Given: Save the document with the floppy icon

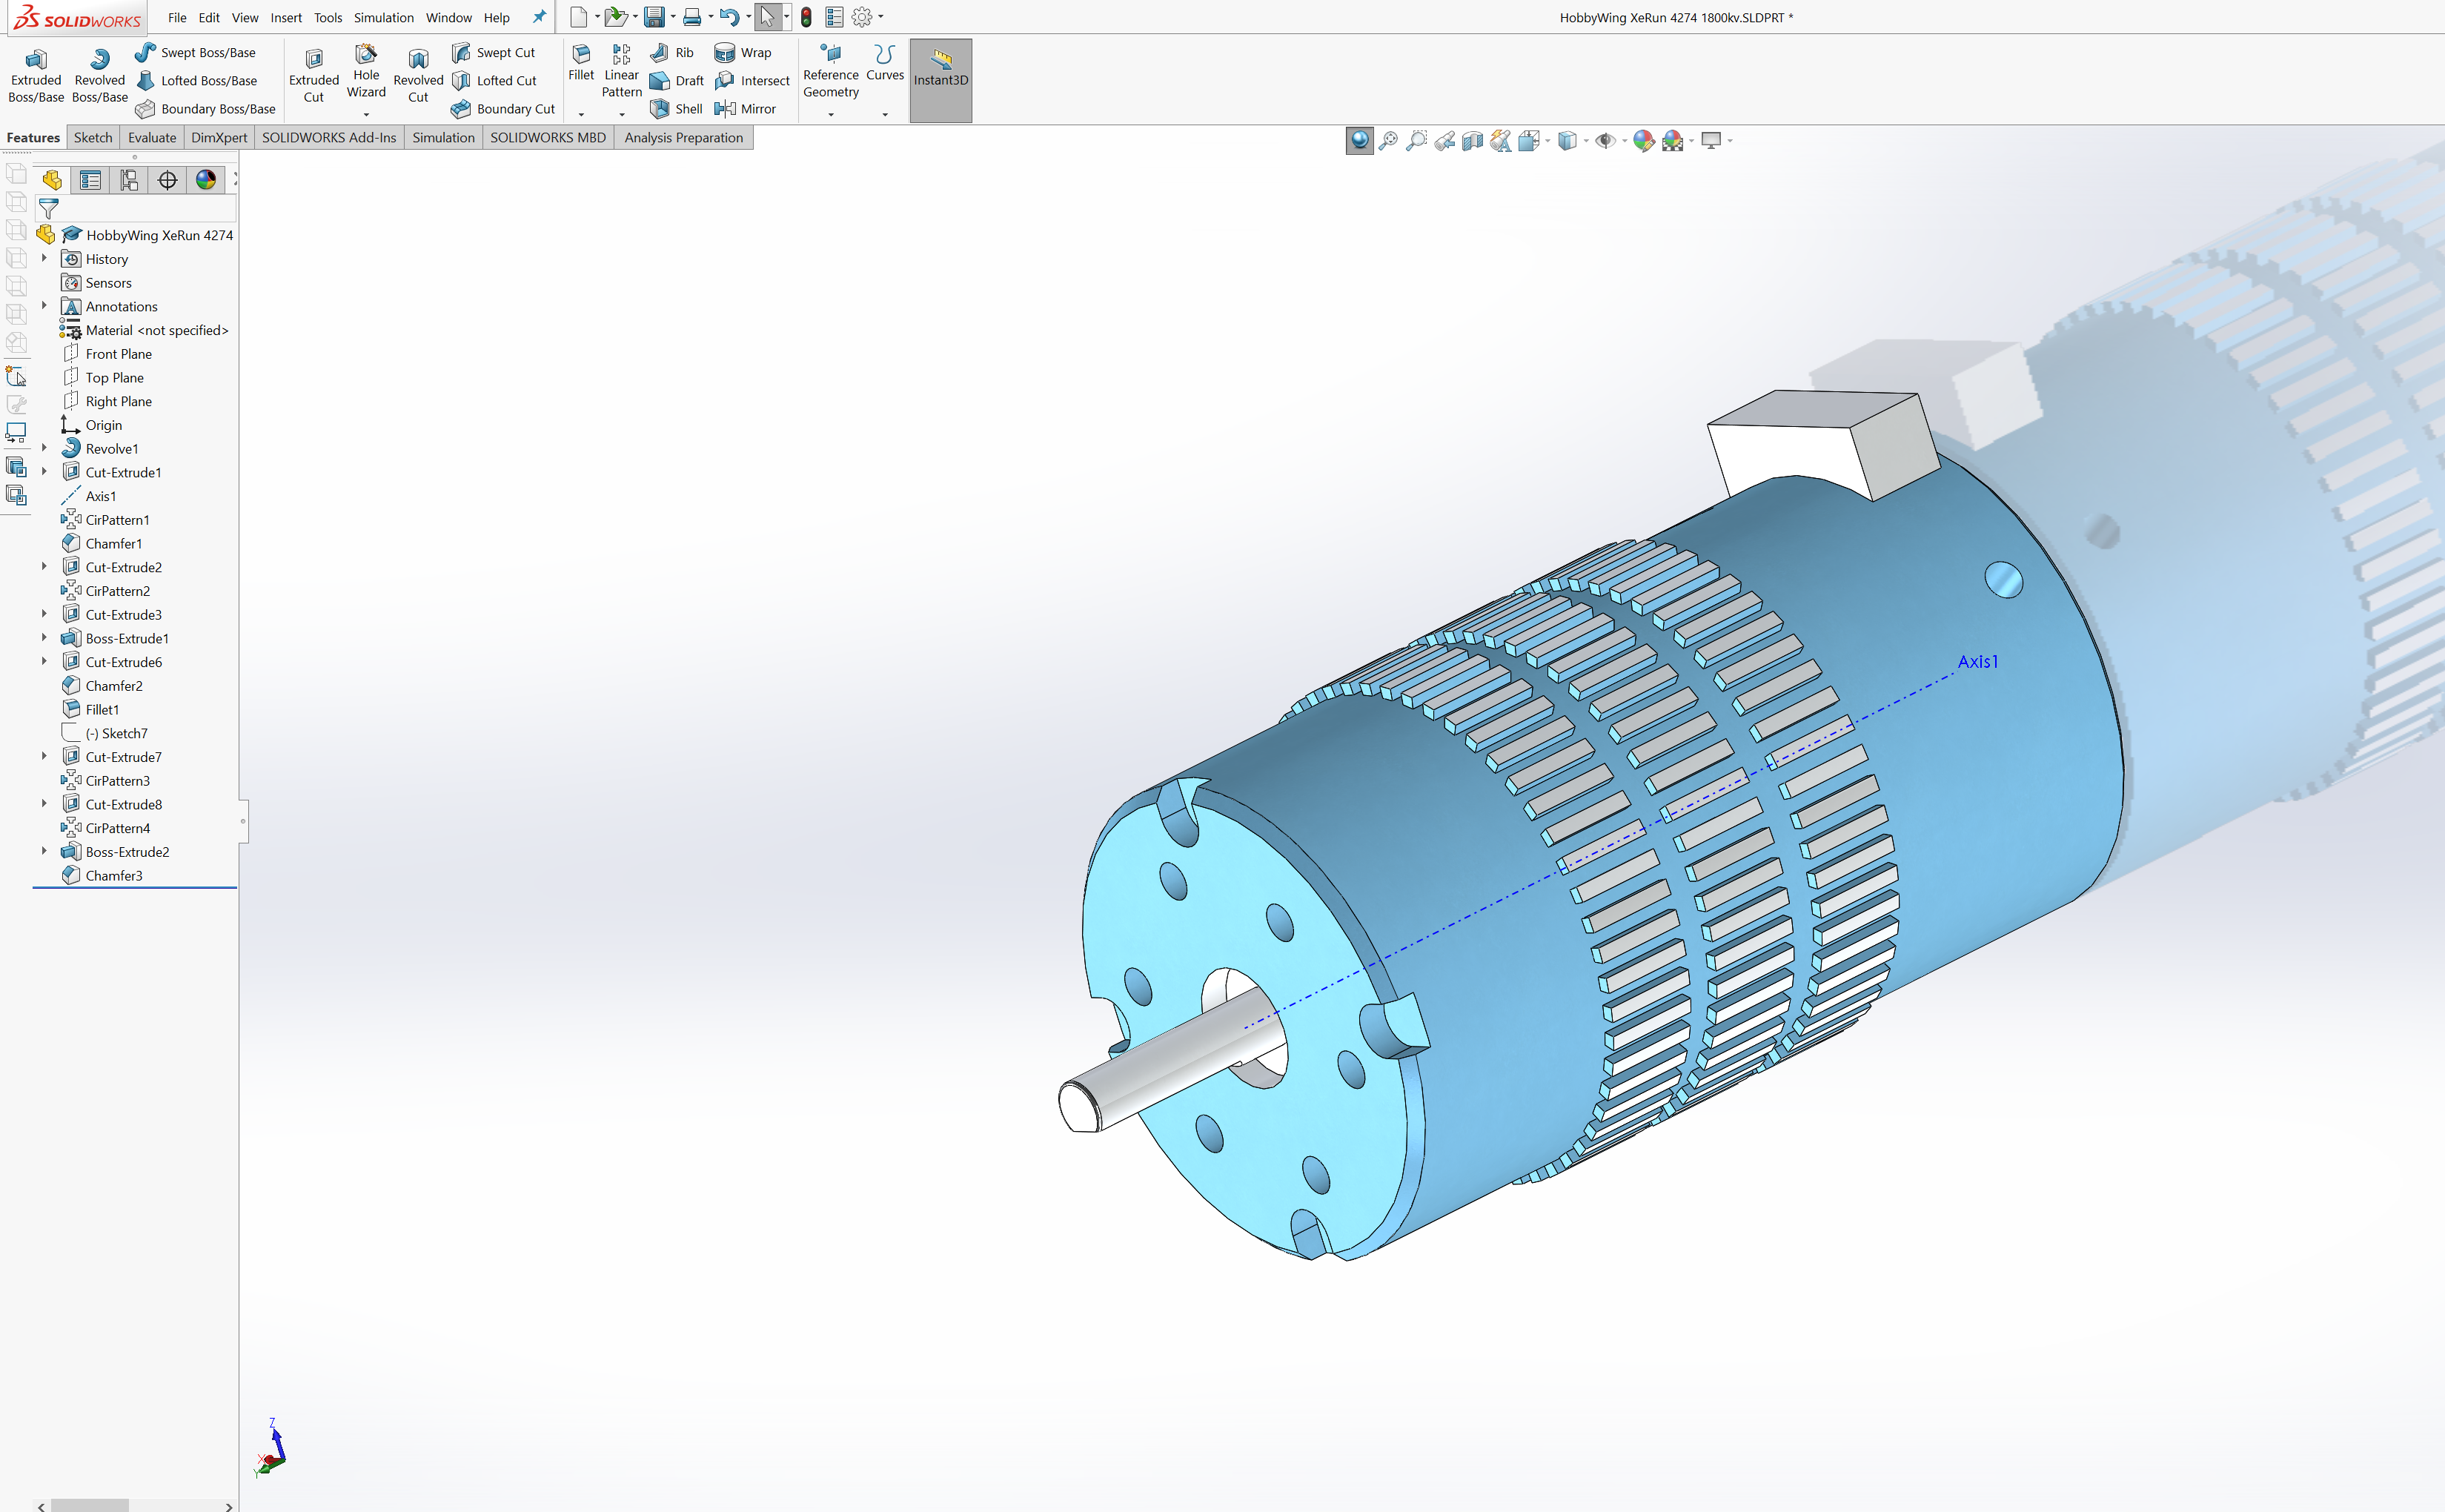Looking at the screenshot, I should 654,17.
